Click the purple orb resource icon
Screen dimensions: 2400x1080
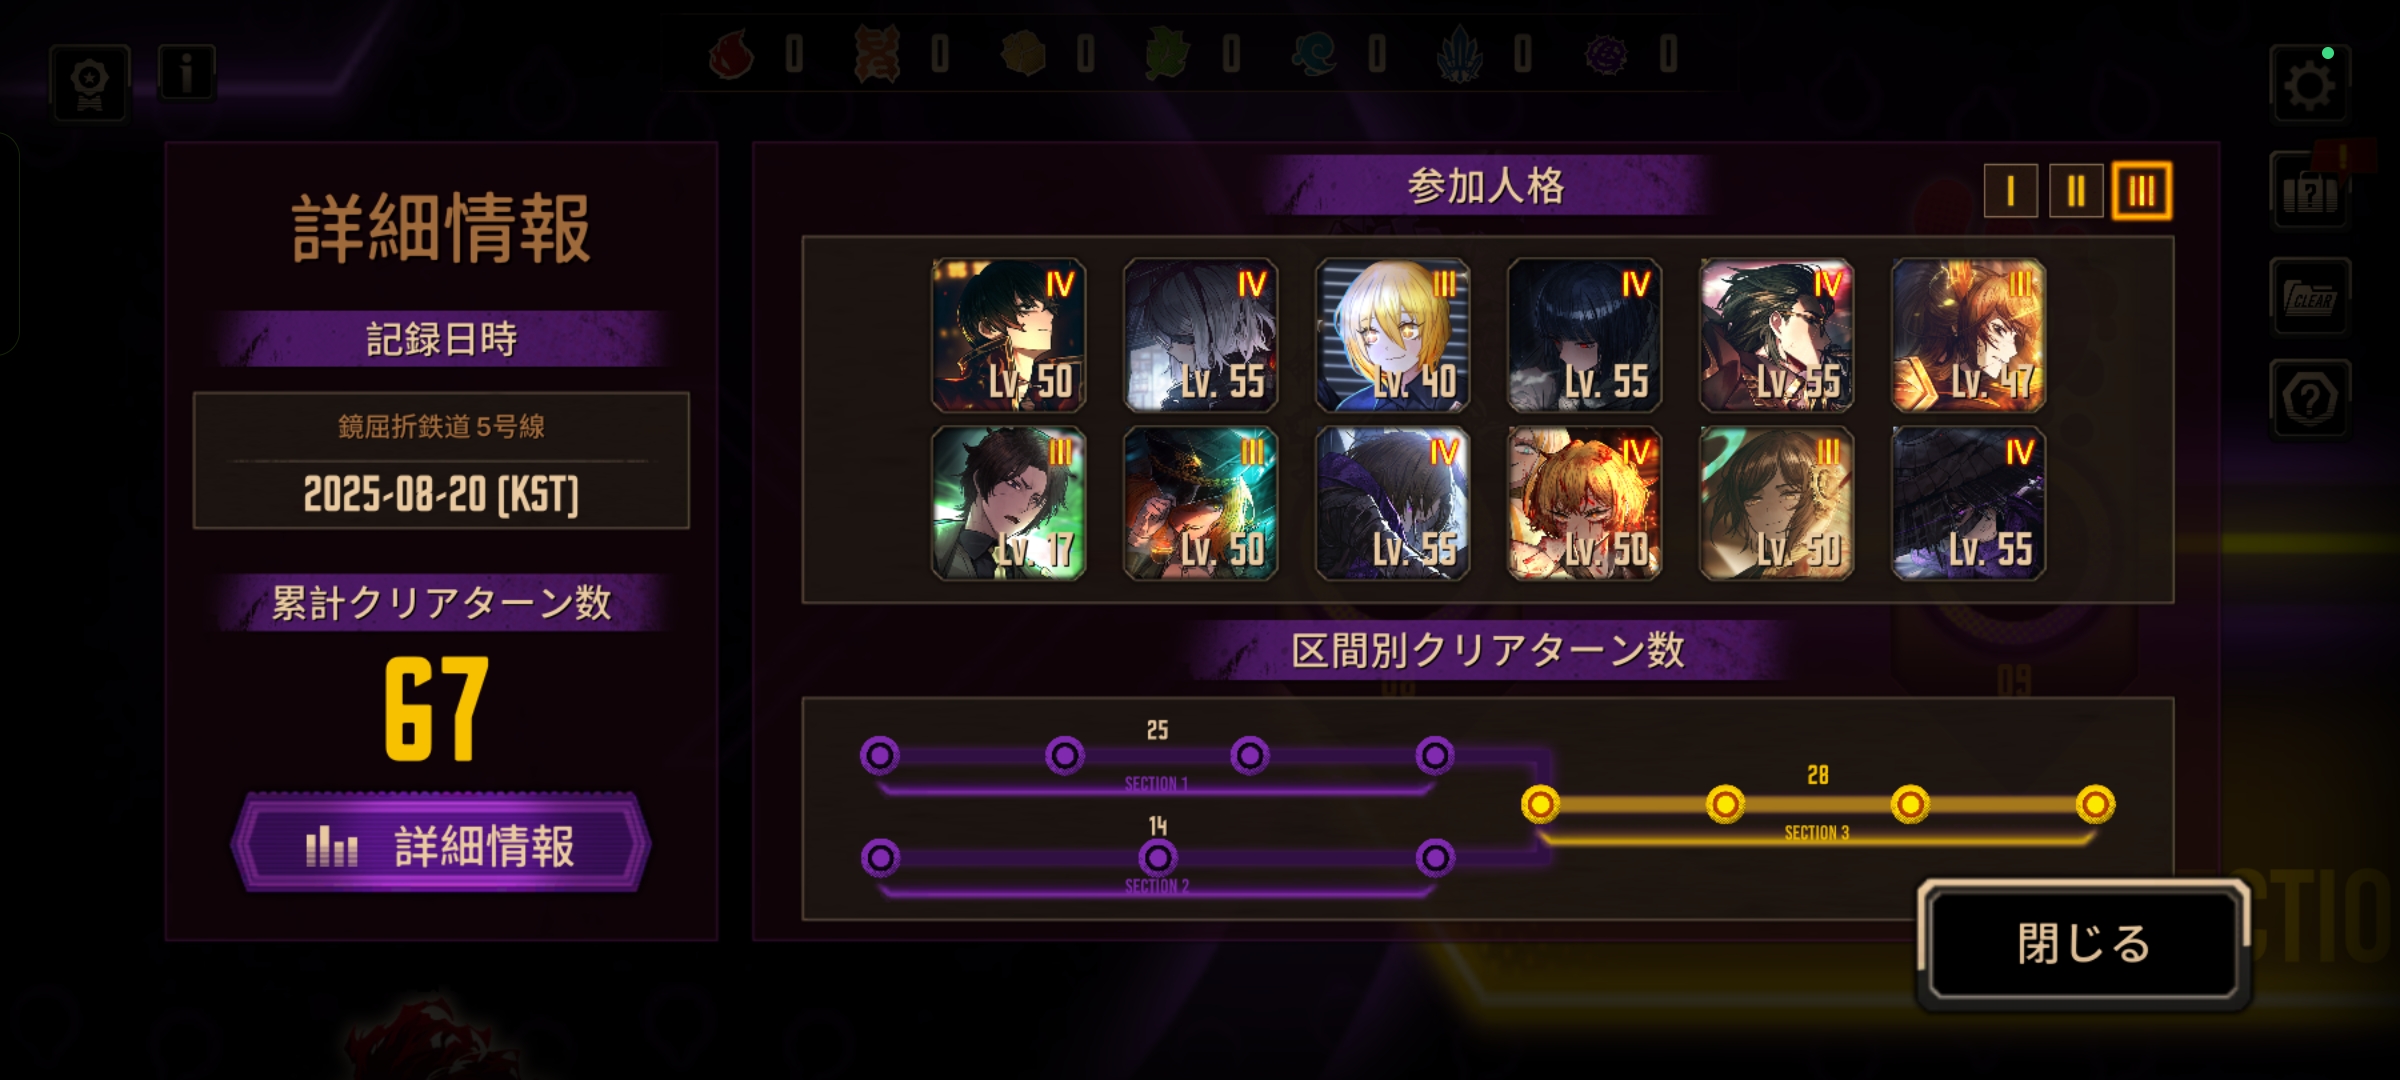click(x=1606, y=54)
